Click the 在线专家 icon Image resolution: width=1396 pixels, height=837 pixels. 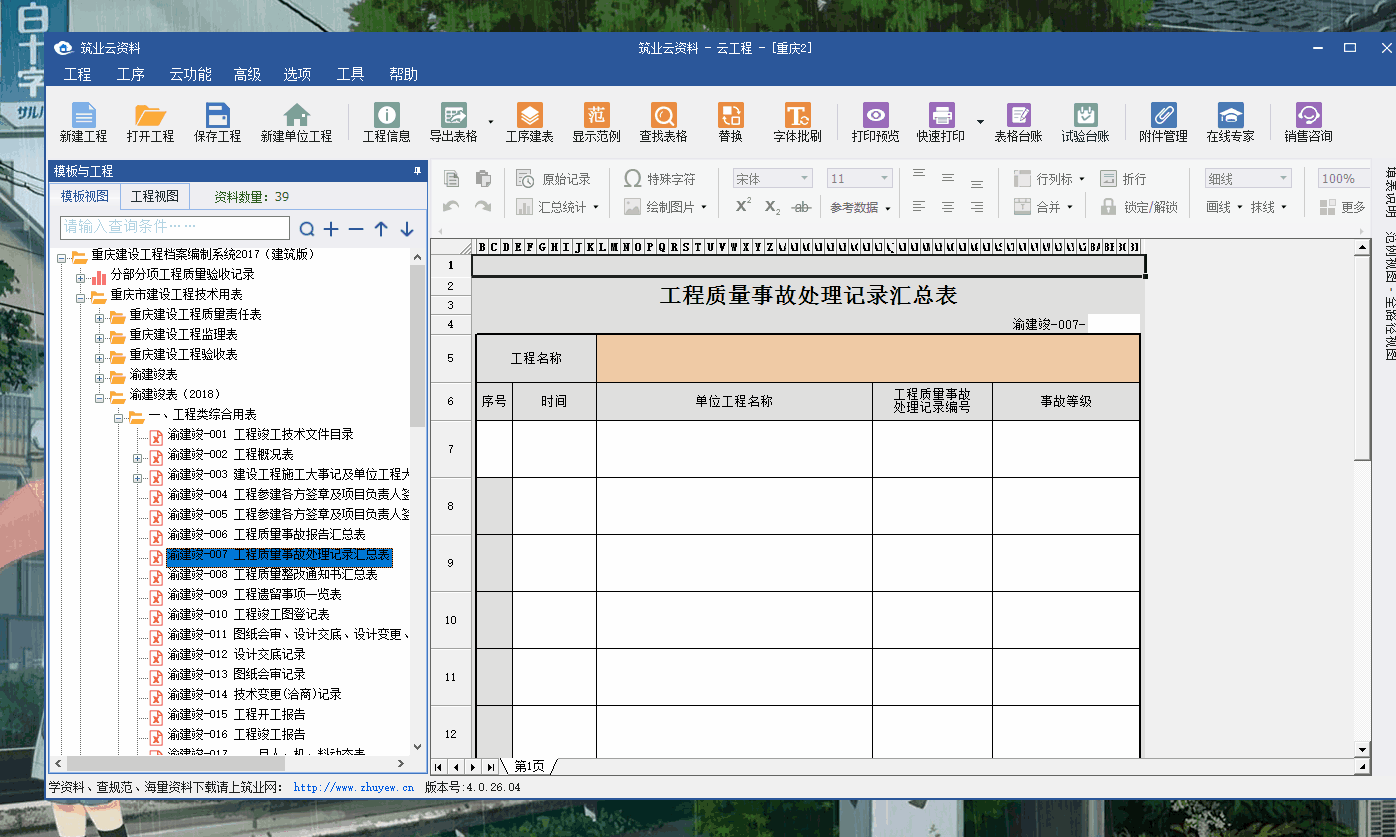(x=1230, y=116)
